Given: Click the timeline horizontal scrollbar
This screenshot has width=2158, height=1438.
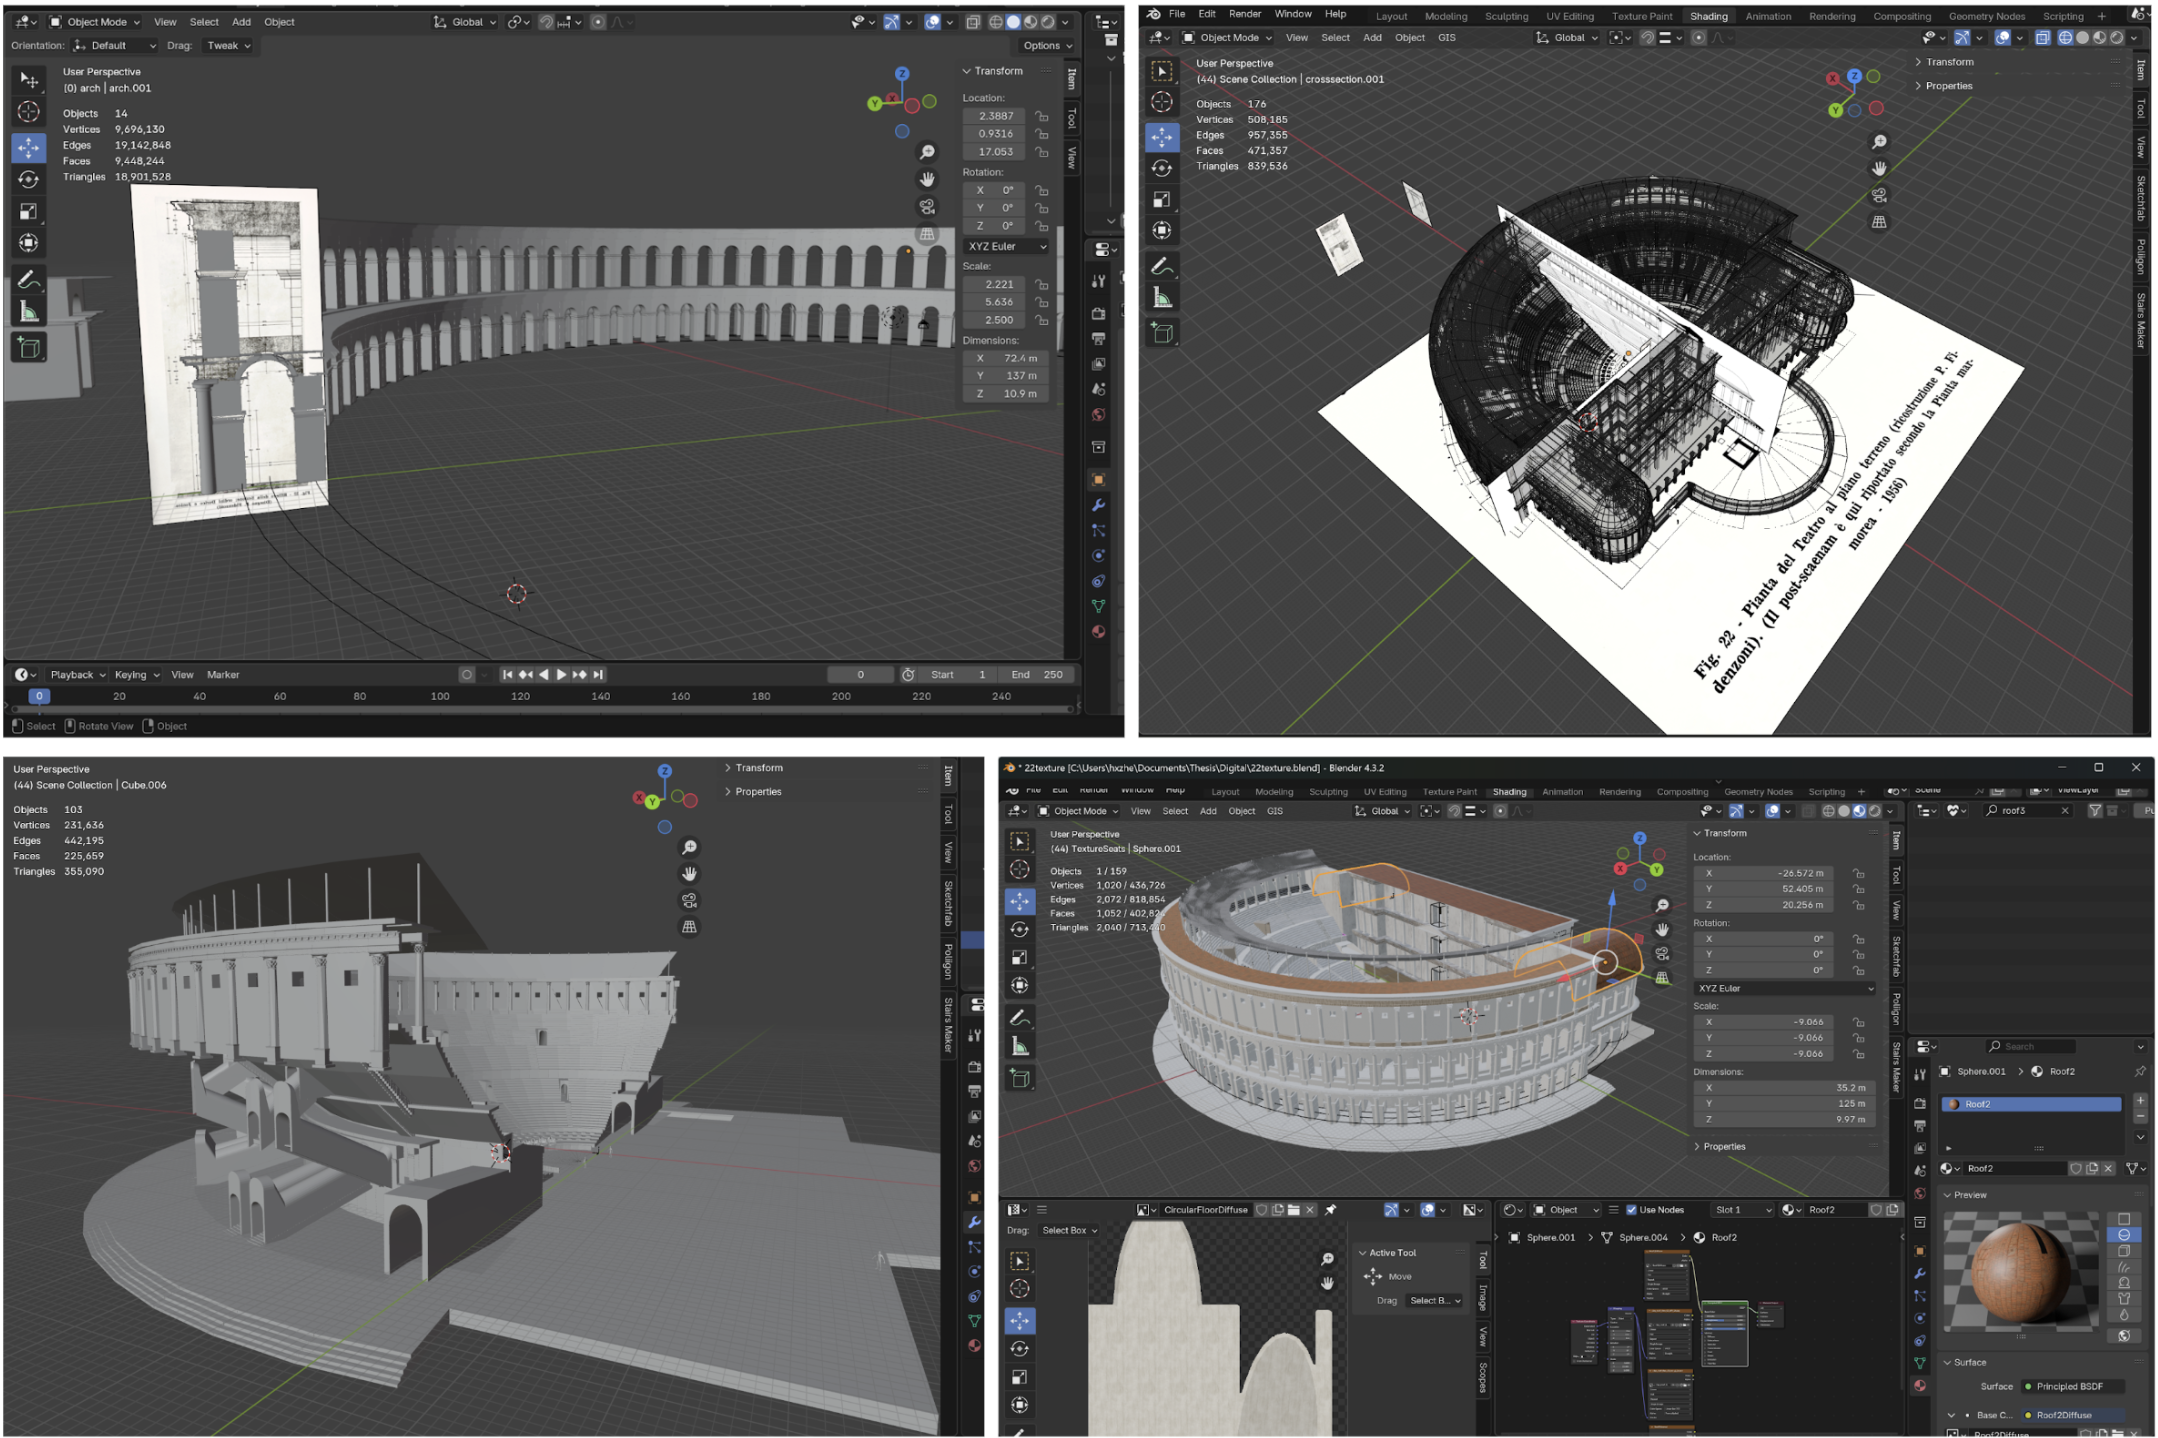Looking at the screenshot, I should point(543,710).
